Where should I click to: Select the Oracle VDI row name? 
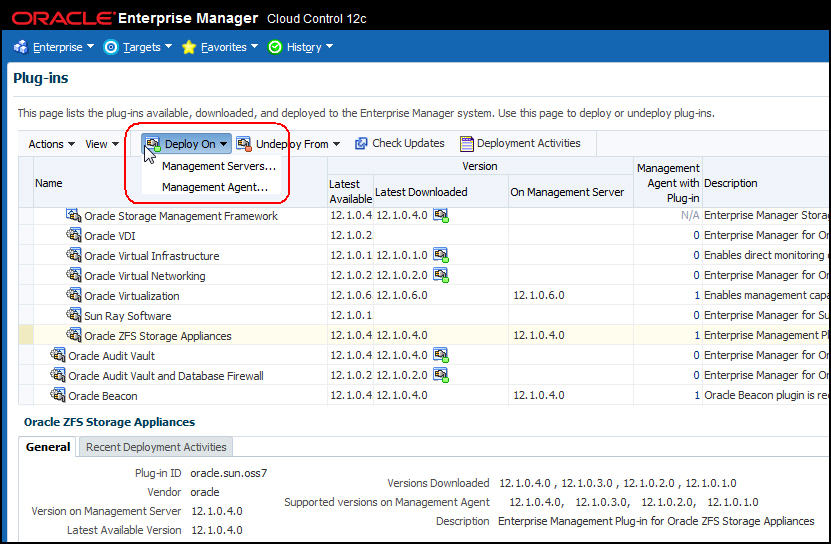point(110,236)
